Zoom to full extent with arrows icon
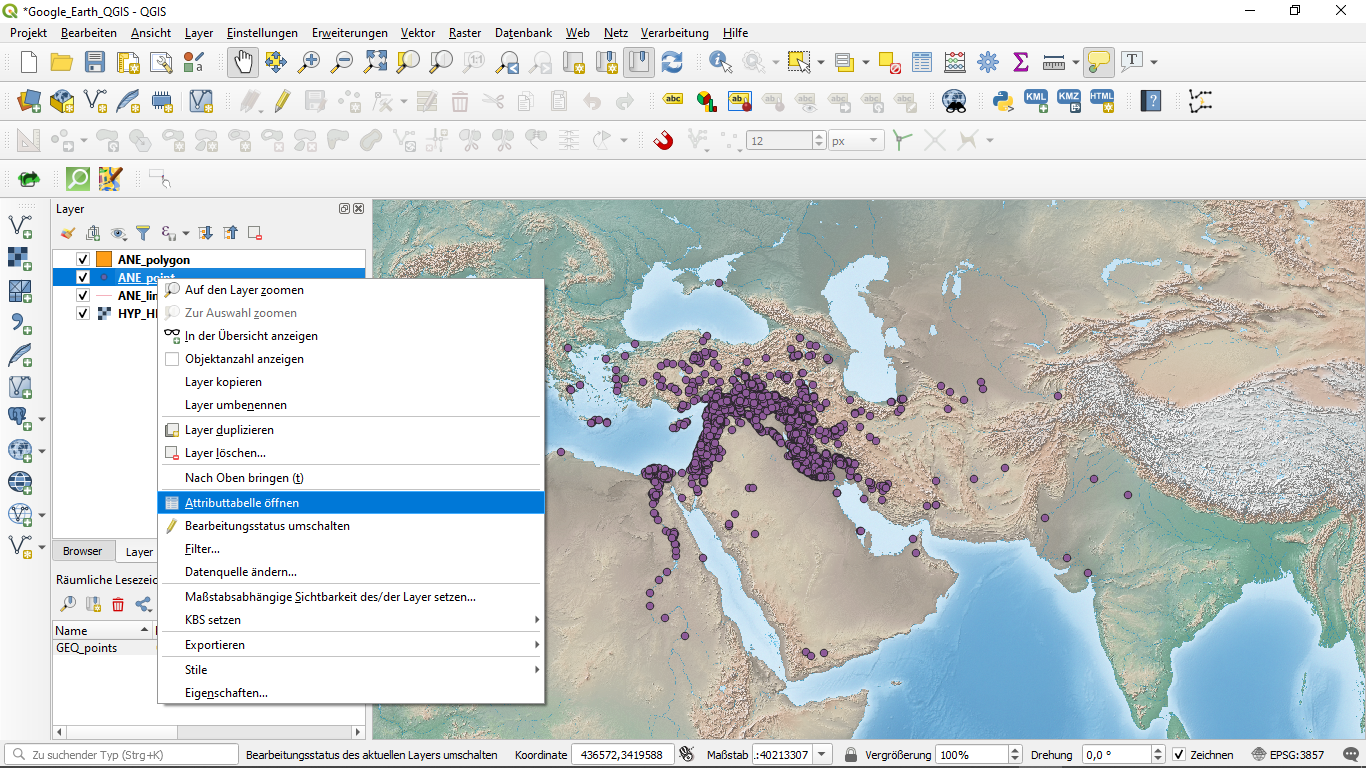The width and height of the screenshot is (1366, 768). click(375, 62)
